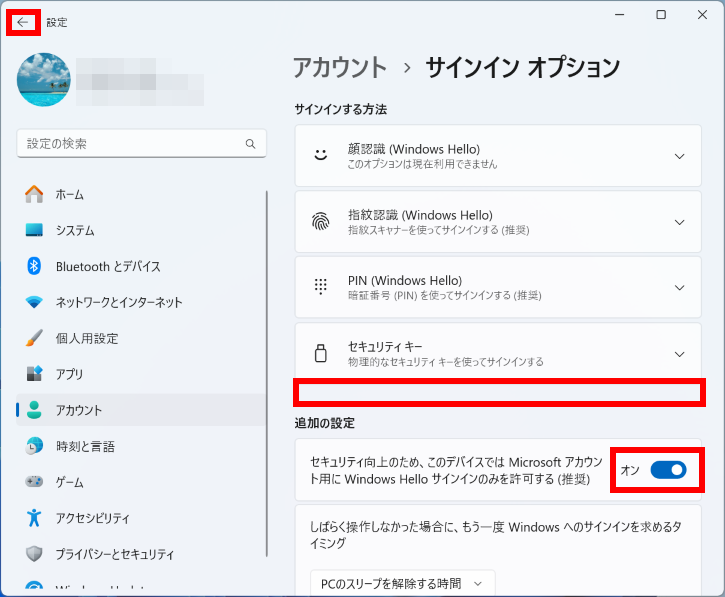This screenshot has width=725, height=597.
Task: Click 顔認識 (Windows Hello) title text
Action: 414,149
